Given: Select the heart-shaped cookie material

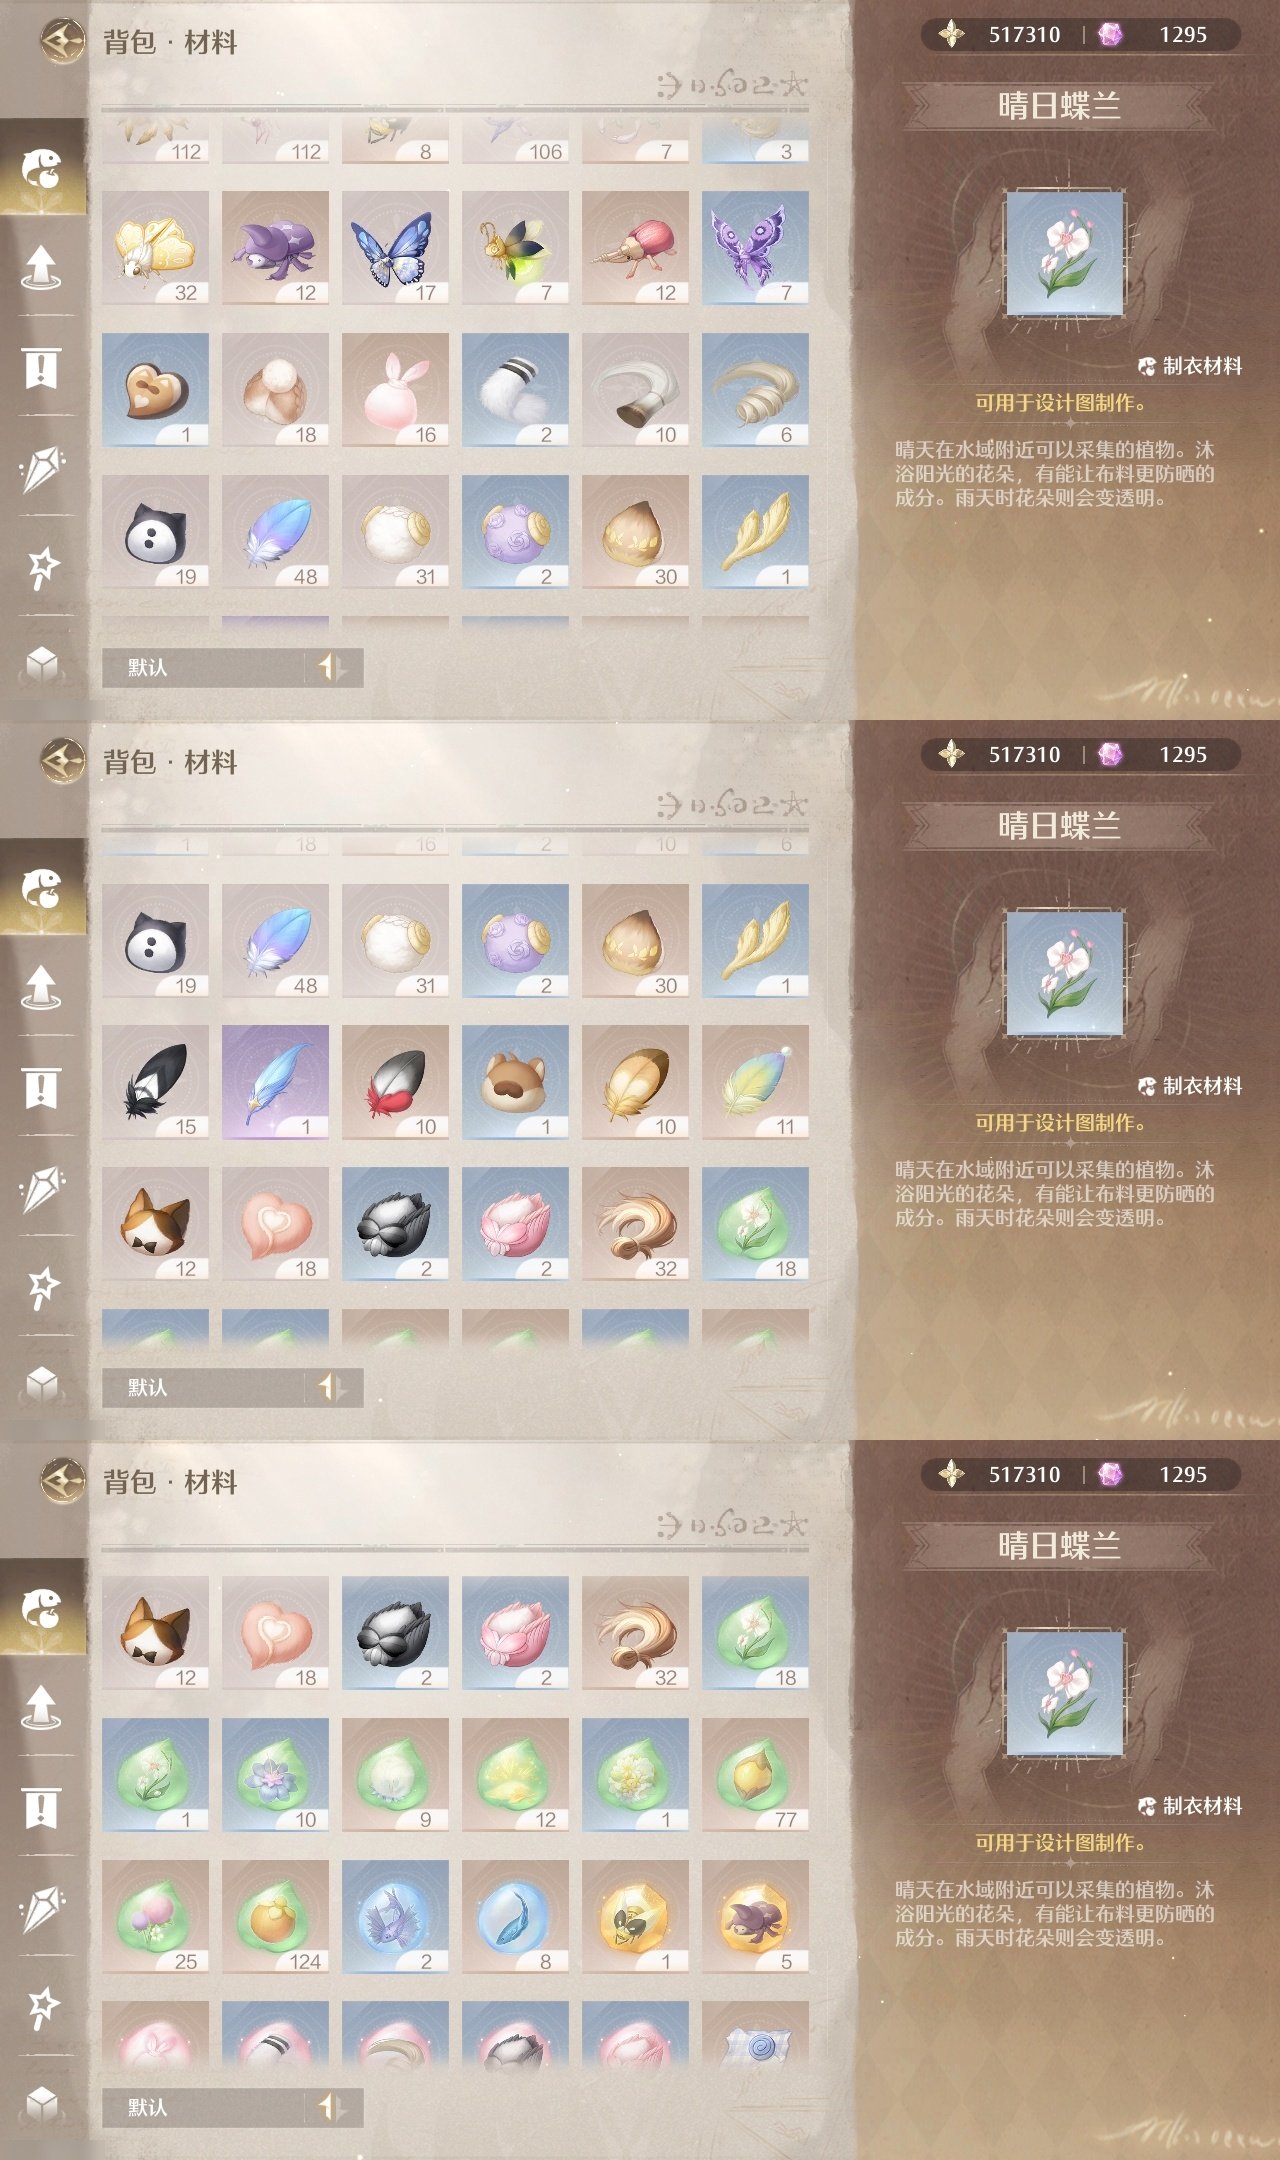Looking at the screenshot, I should coord(155,390).
